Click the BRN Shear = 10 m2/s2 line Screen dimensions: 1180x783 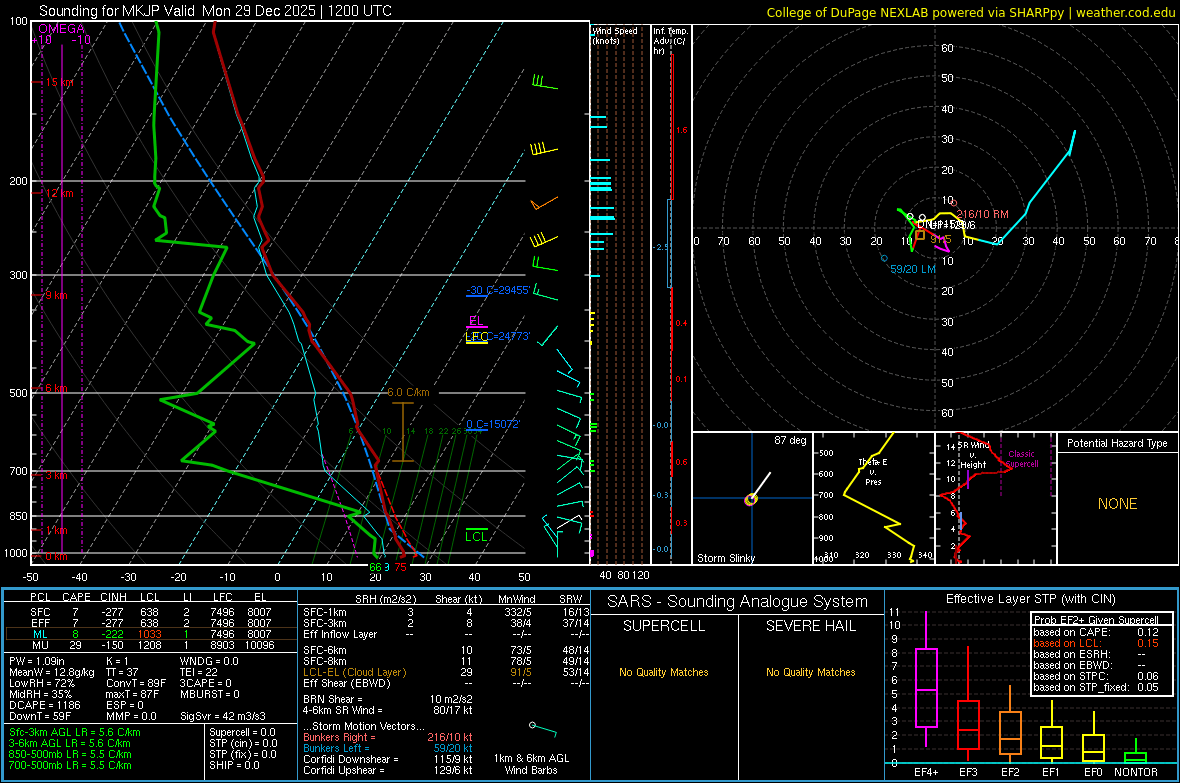tap(388, 699)
